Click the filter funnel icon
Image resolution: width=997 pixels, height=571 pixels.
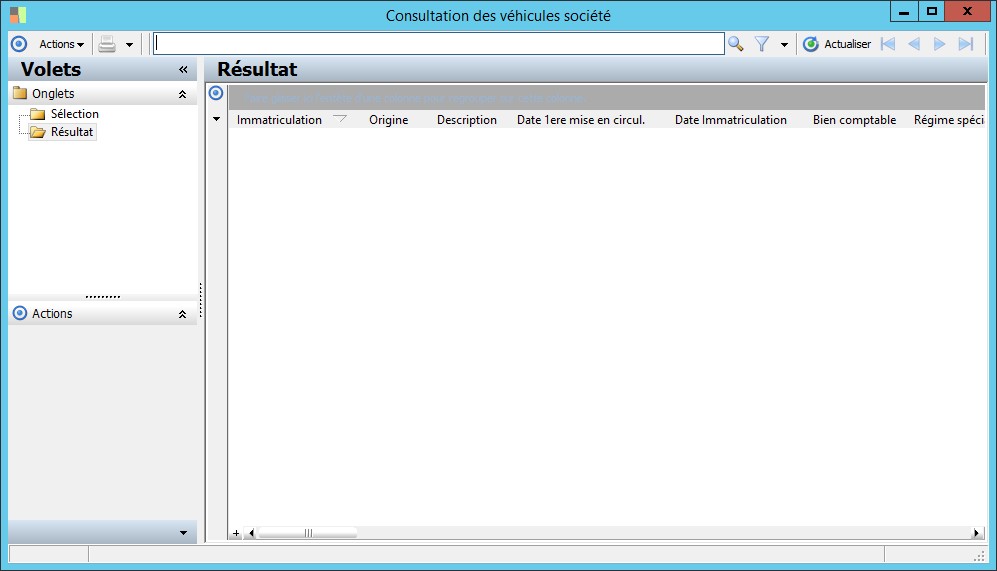click(x=762, y=44)
